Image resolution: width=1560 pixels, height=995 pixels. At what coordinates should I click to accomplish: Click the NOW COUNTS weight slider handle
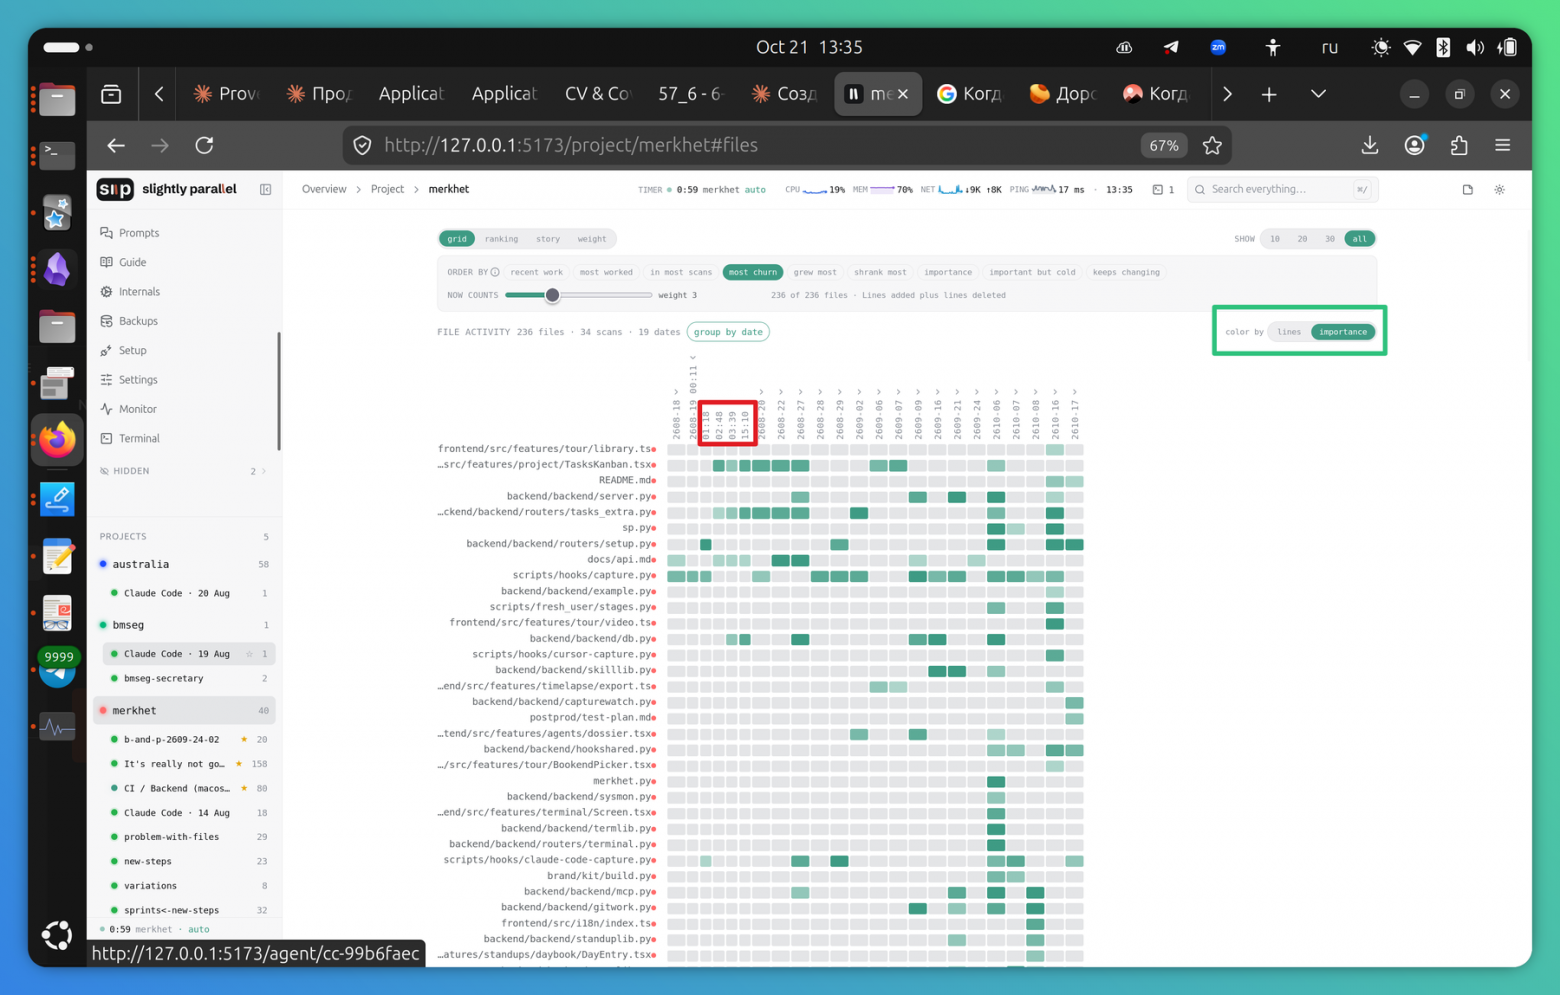pyautogui.click(x=552, y=295)
